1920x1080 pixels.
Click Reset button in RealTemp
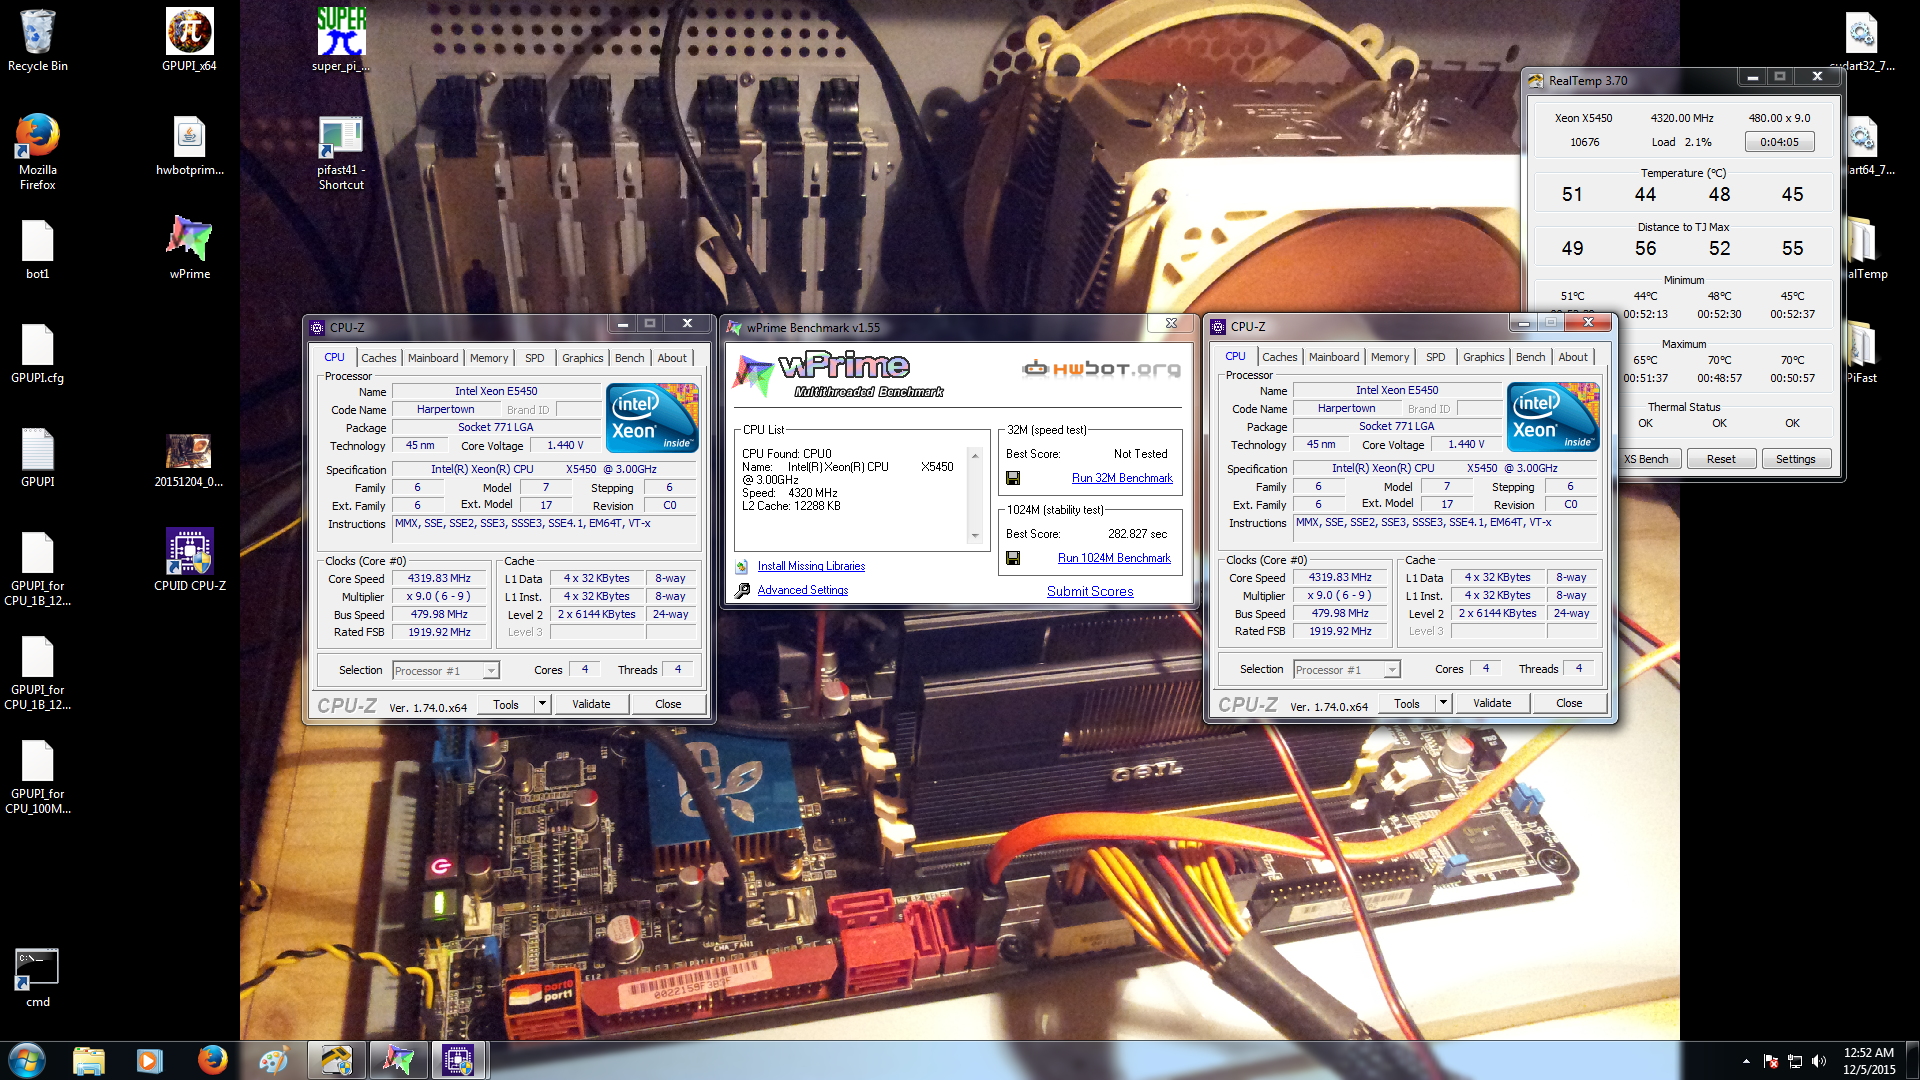(x=1721, y=459)
